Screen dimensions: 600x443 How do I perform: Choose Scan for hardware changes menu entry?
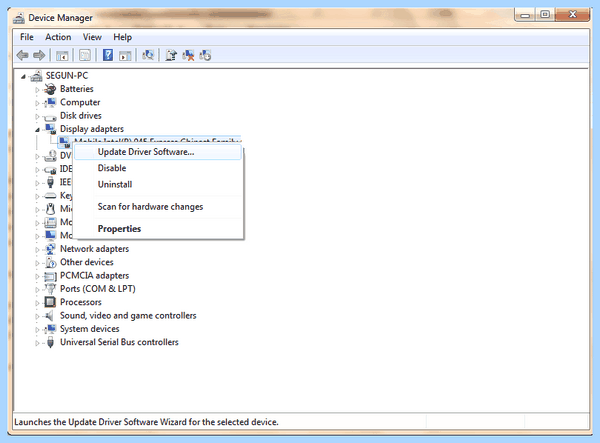point(158,207)
